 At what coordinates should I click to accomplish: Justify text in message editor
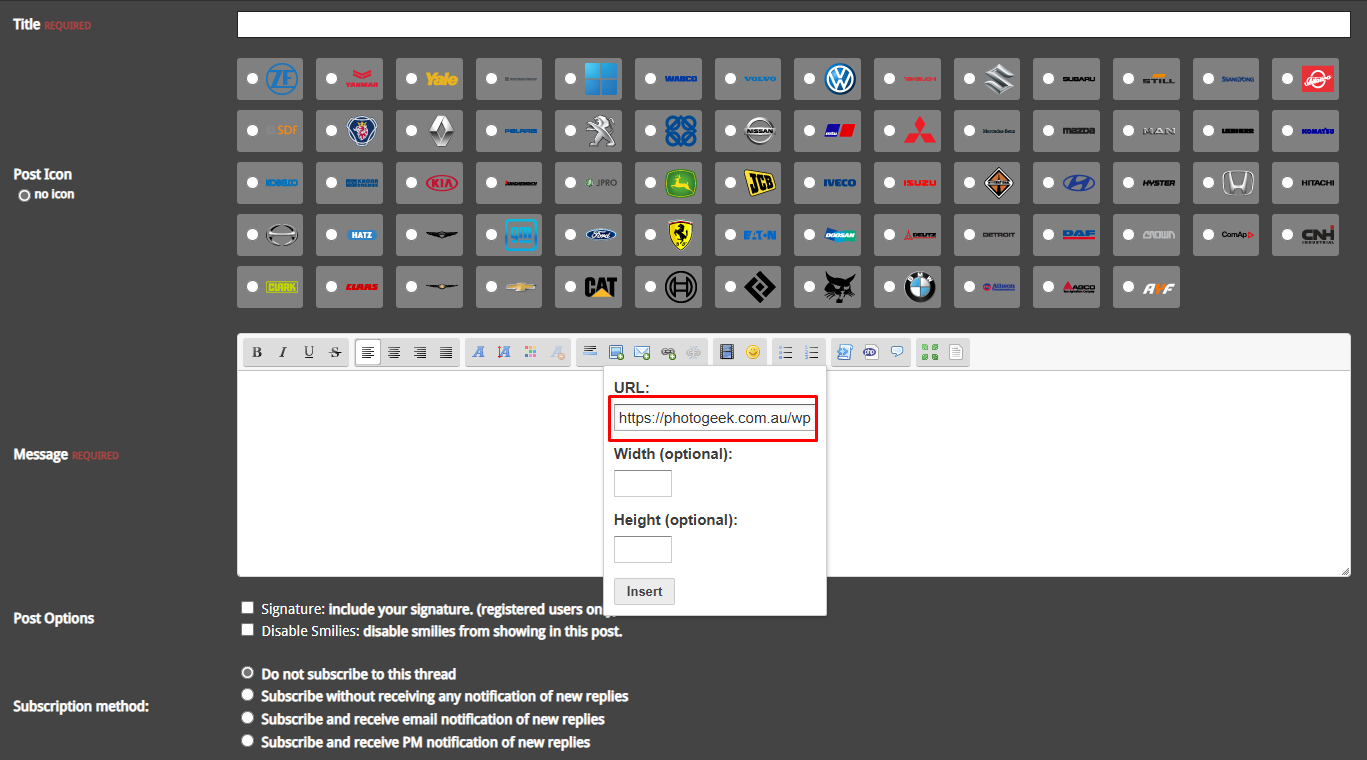tap(446, 352)
